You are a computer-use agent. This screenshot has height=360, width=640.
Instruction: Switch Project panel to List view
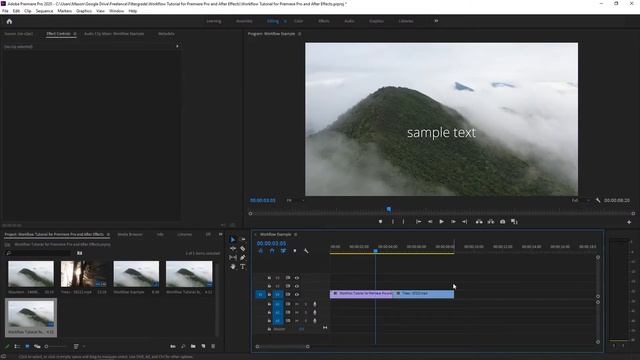(17, 346)
